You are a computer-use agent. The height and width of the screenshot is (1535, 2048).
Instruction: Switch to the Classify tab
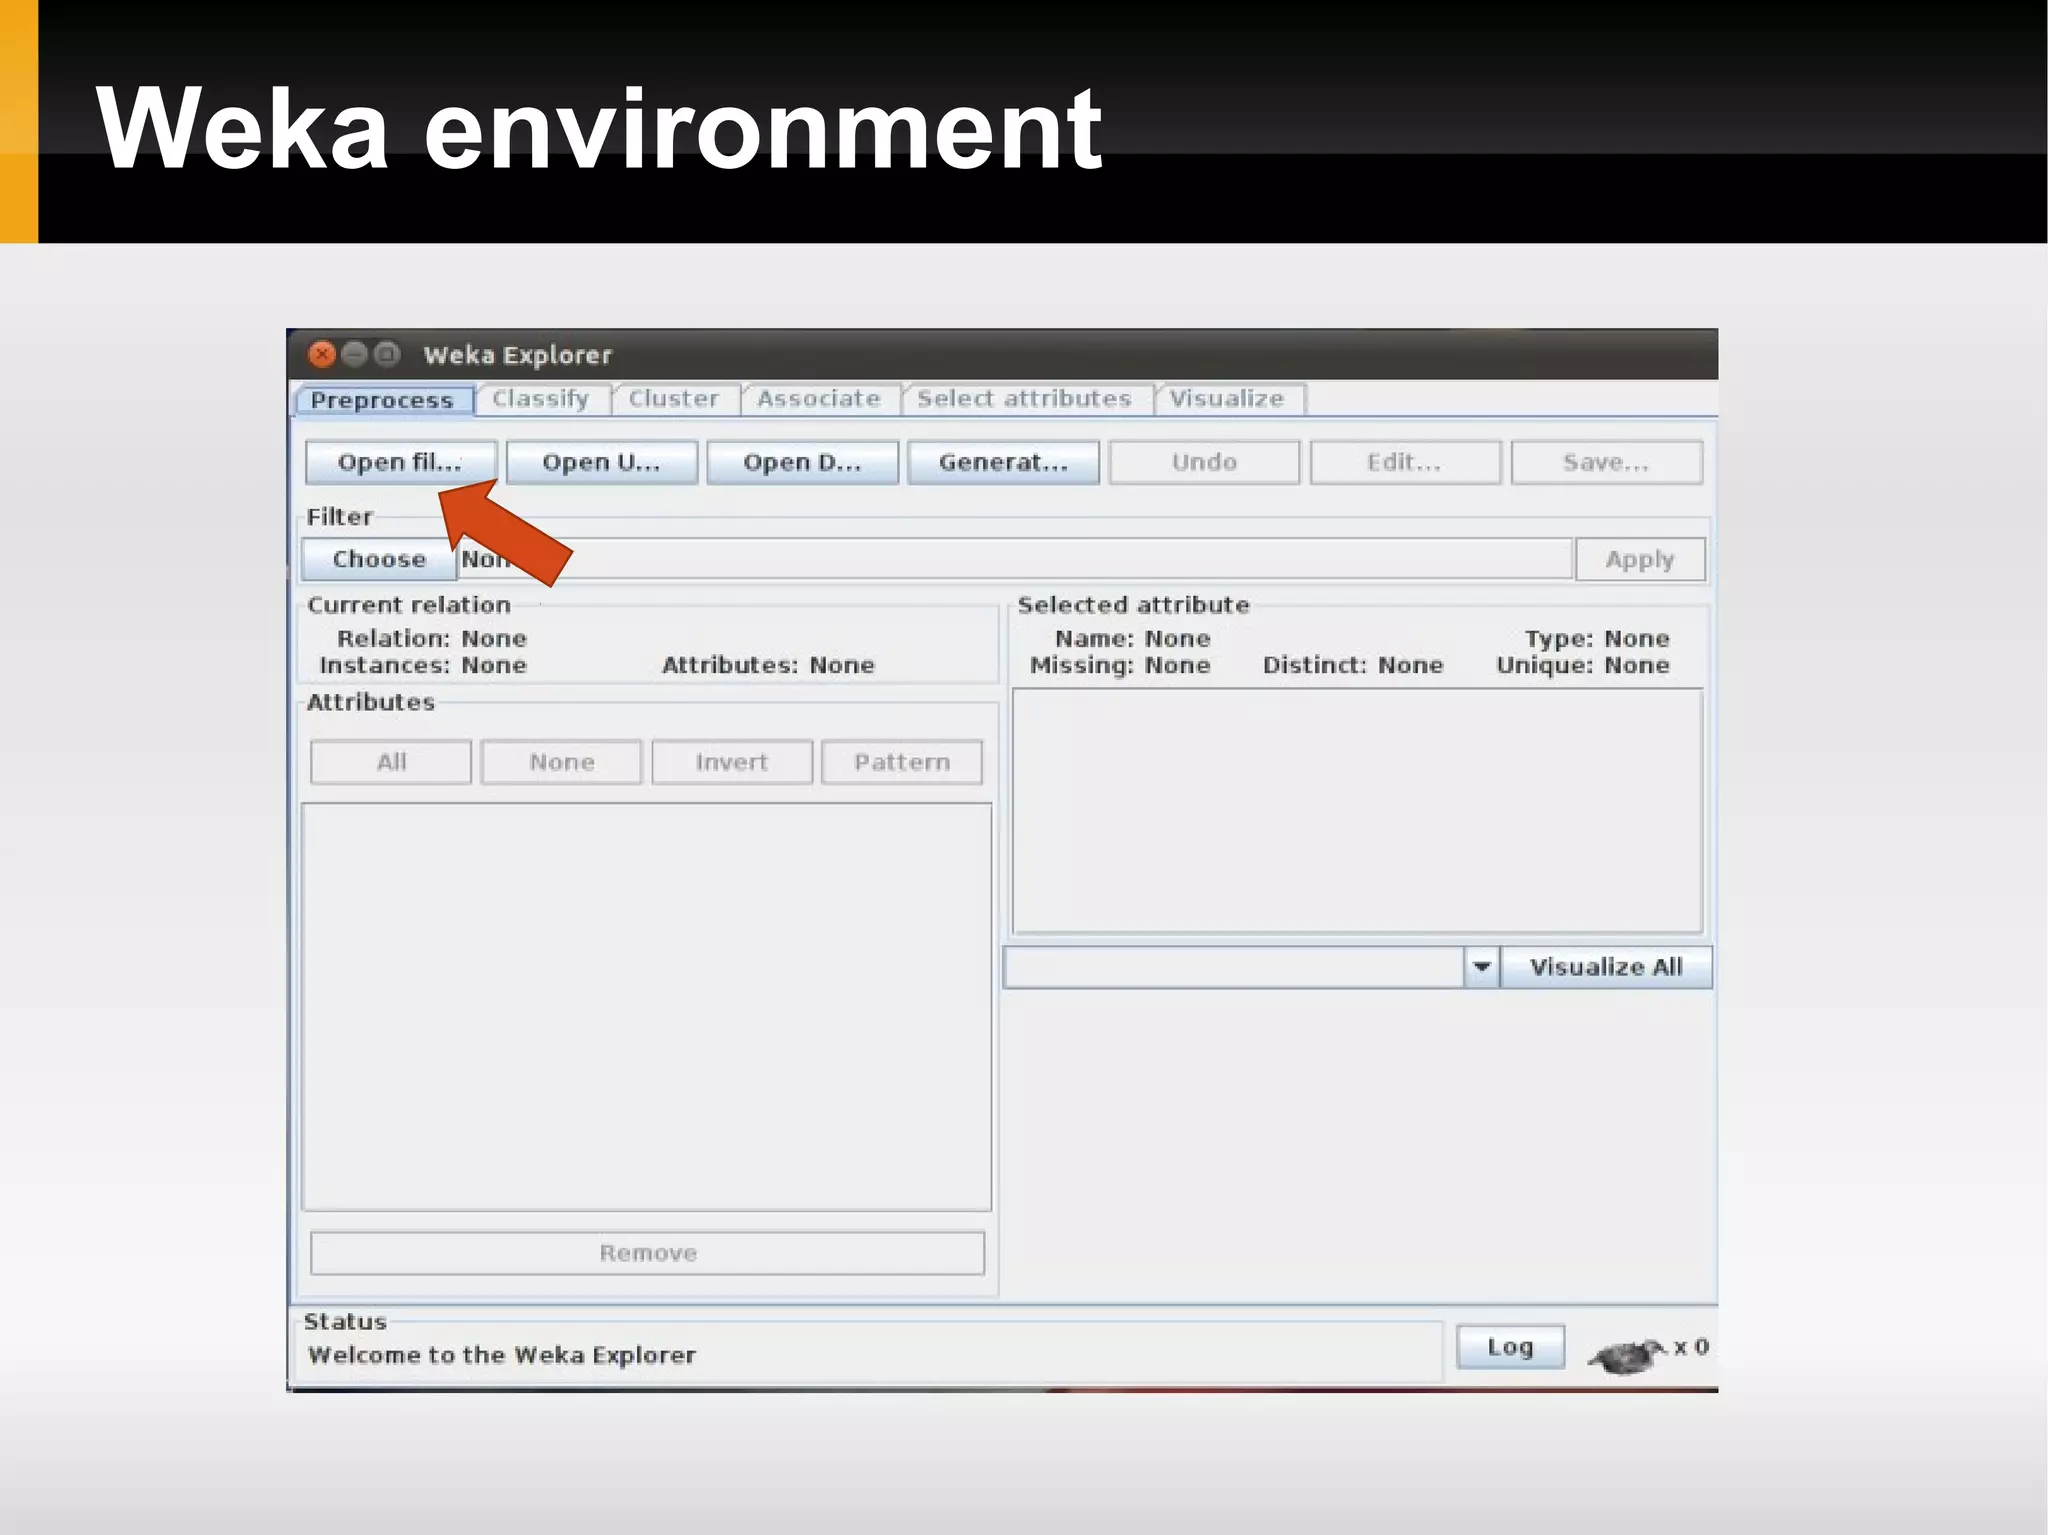[x=541, y=399]
